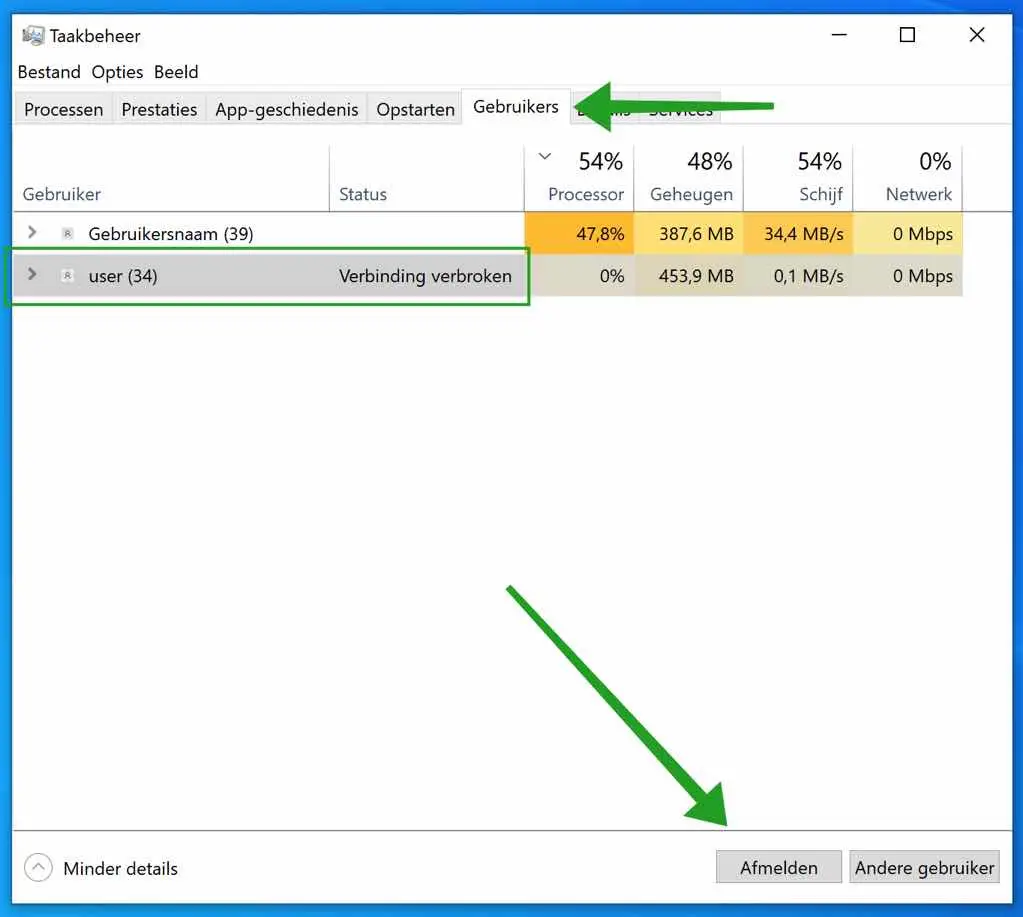1023x917 pixels.
Task: Click the sort chevron above Processor column
Action: coord(545,157)
